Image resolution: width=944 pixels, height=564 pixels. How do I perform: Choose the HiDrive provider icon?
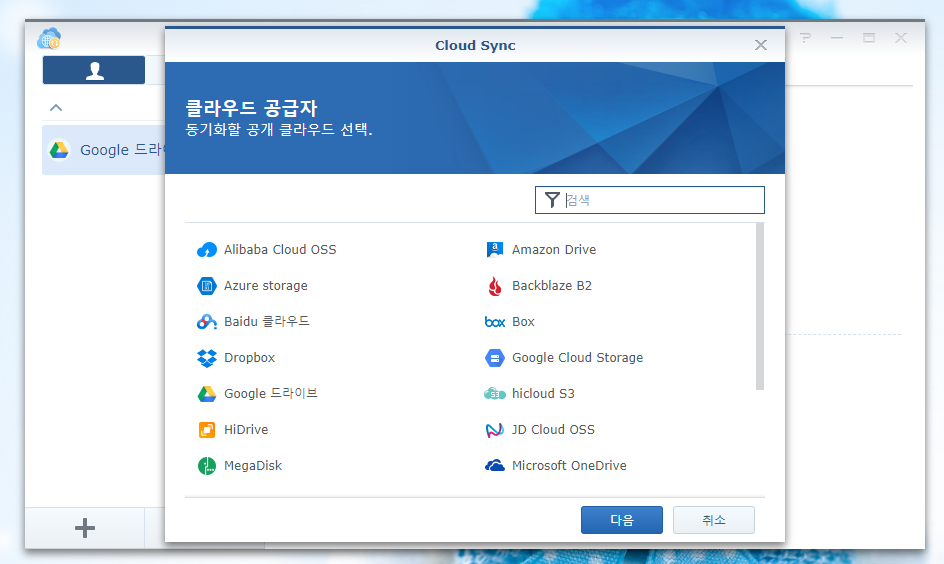(207, 430)
